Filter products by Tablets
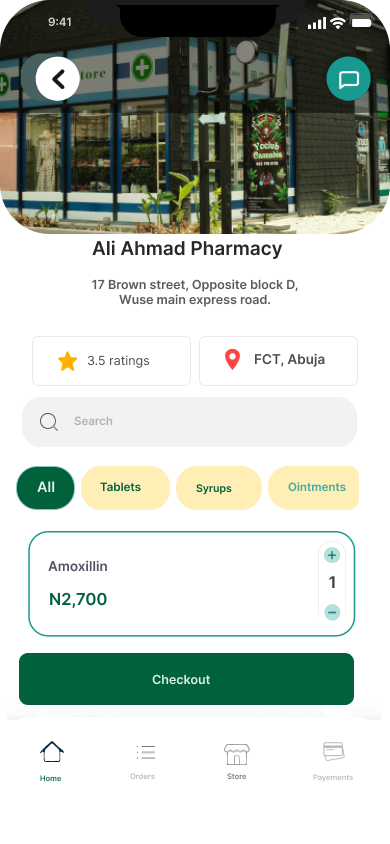 125,488
